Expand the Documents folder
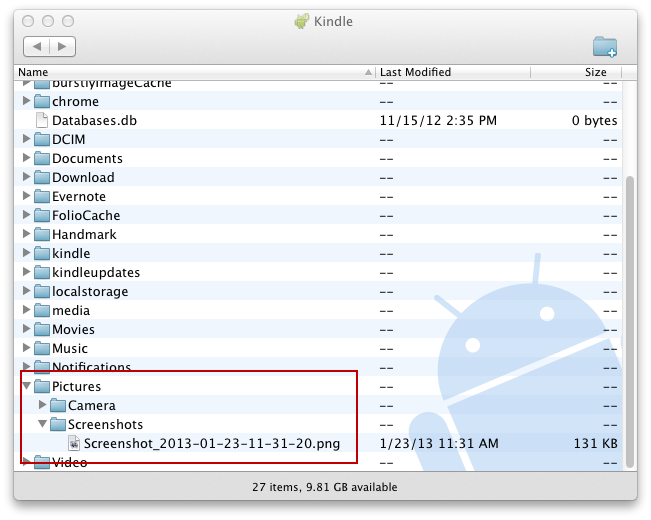The image size is (651, 520). pyautogui.click(x=26, y=158)
